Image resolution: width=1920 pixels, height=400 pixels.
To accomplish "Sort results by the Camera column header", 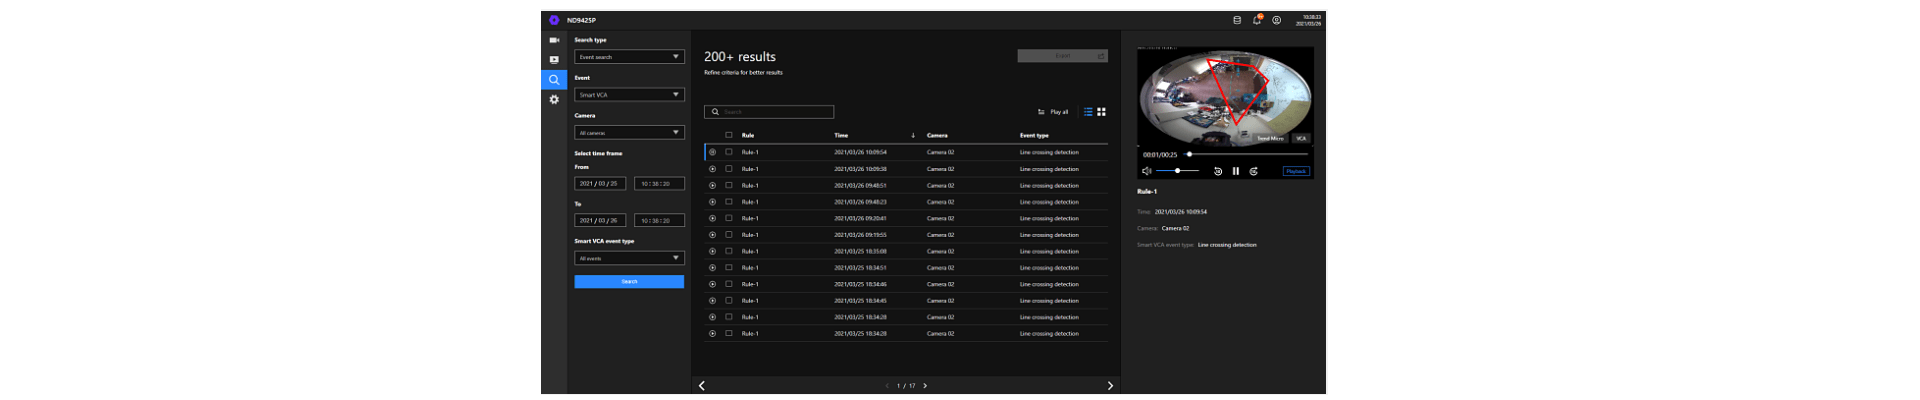I will (937, 135).
